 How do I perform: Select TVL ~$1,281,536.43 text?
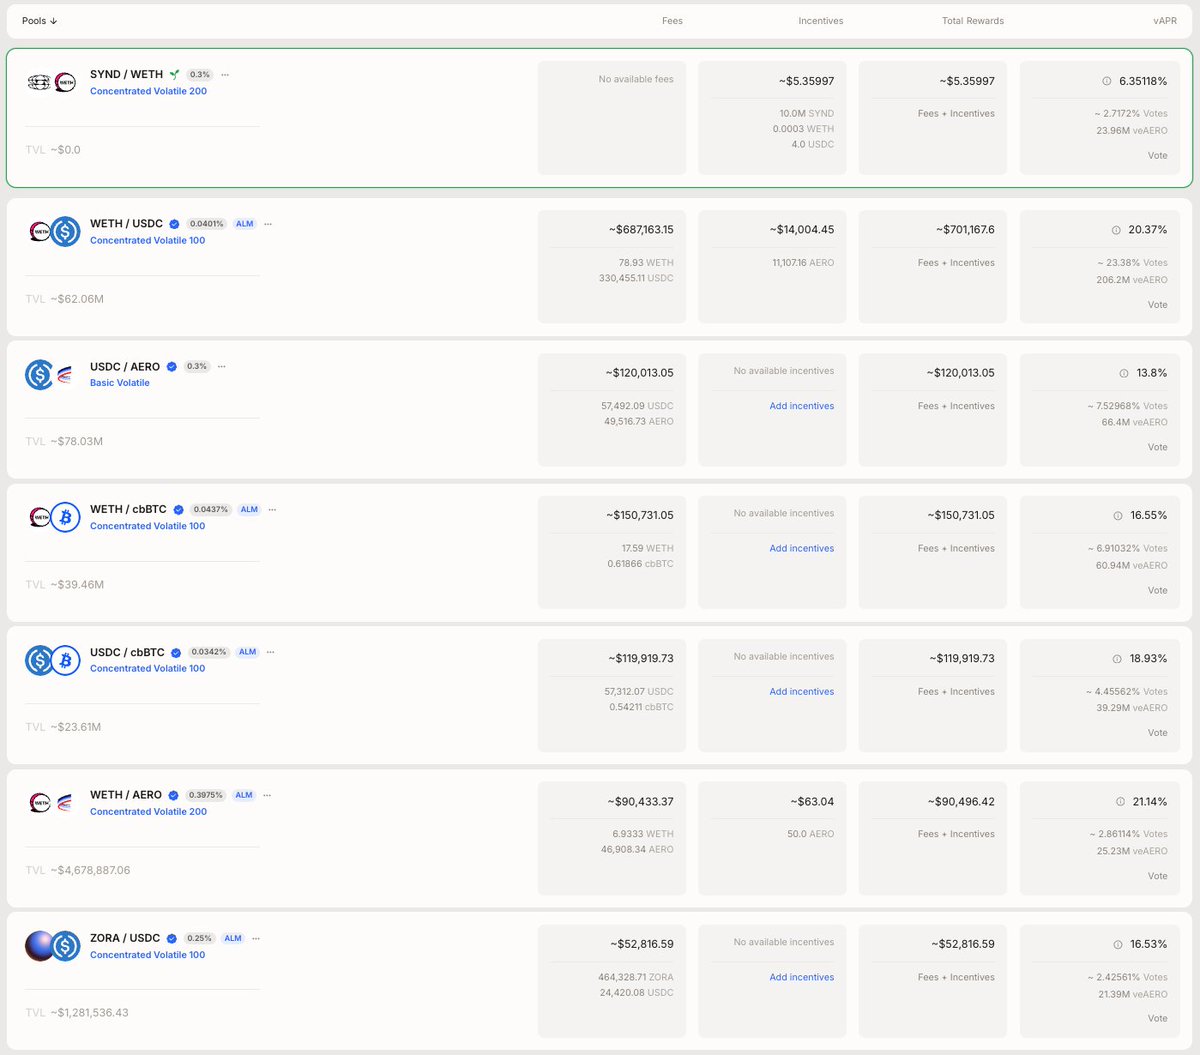coord(77,1013)
